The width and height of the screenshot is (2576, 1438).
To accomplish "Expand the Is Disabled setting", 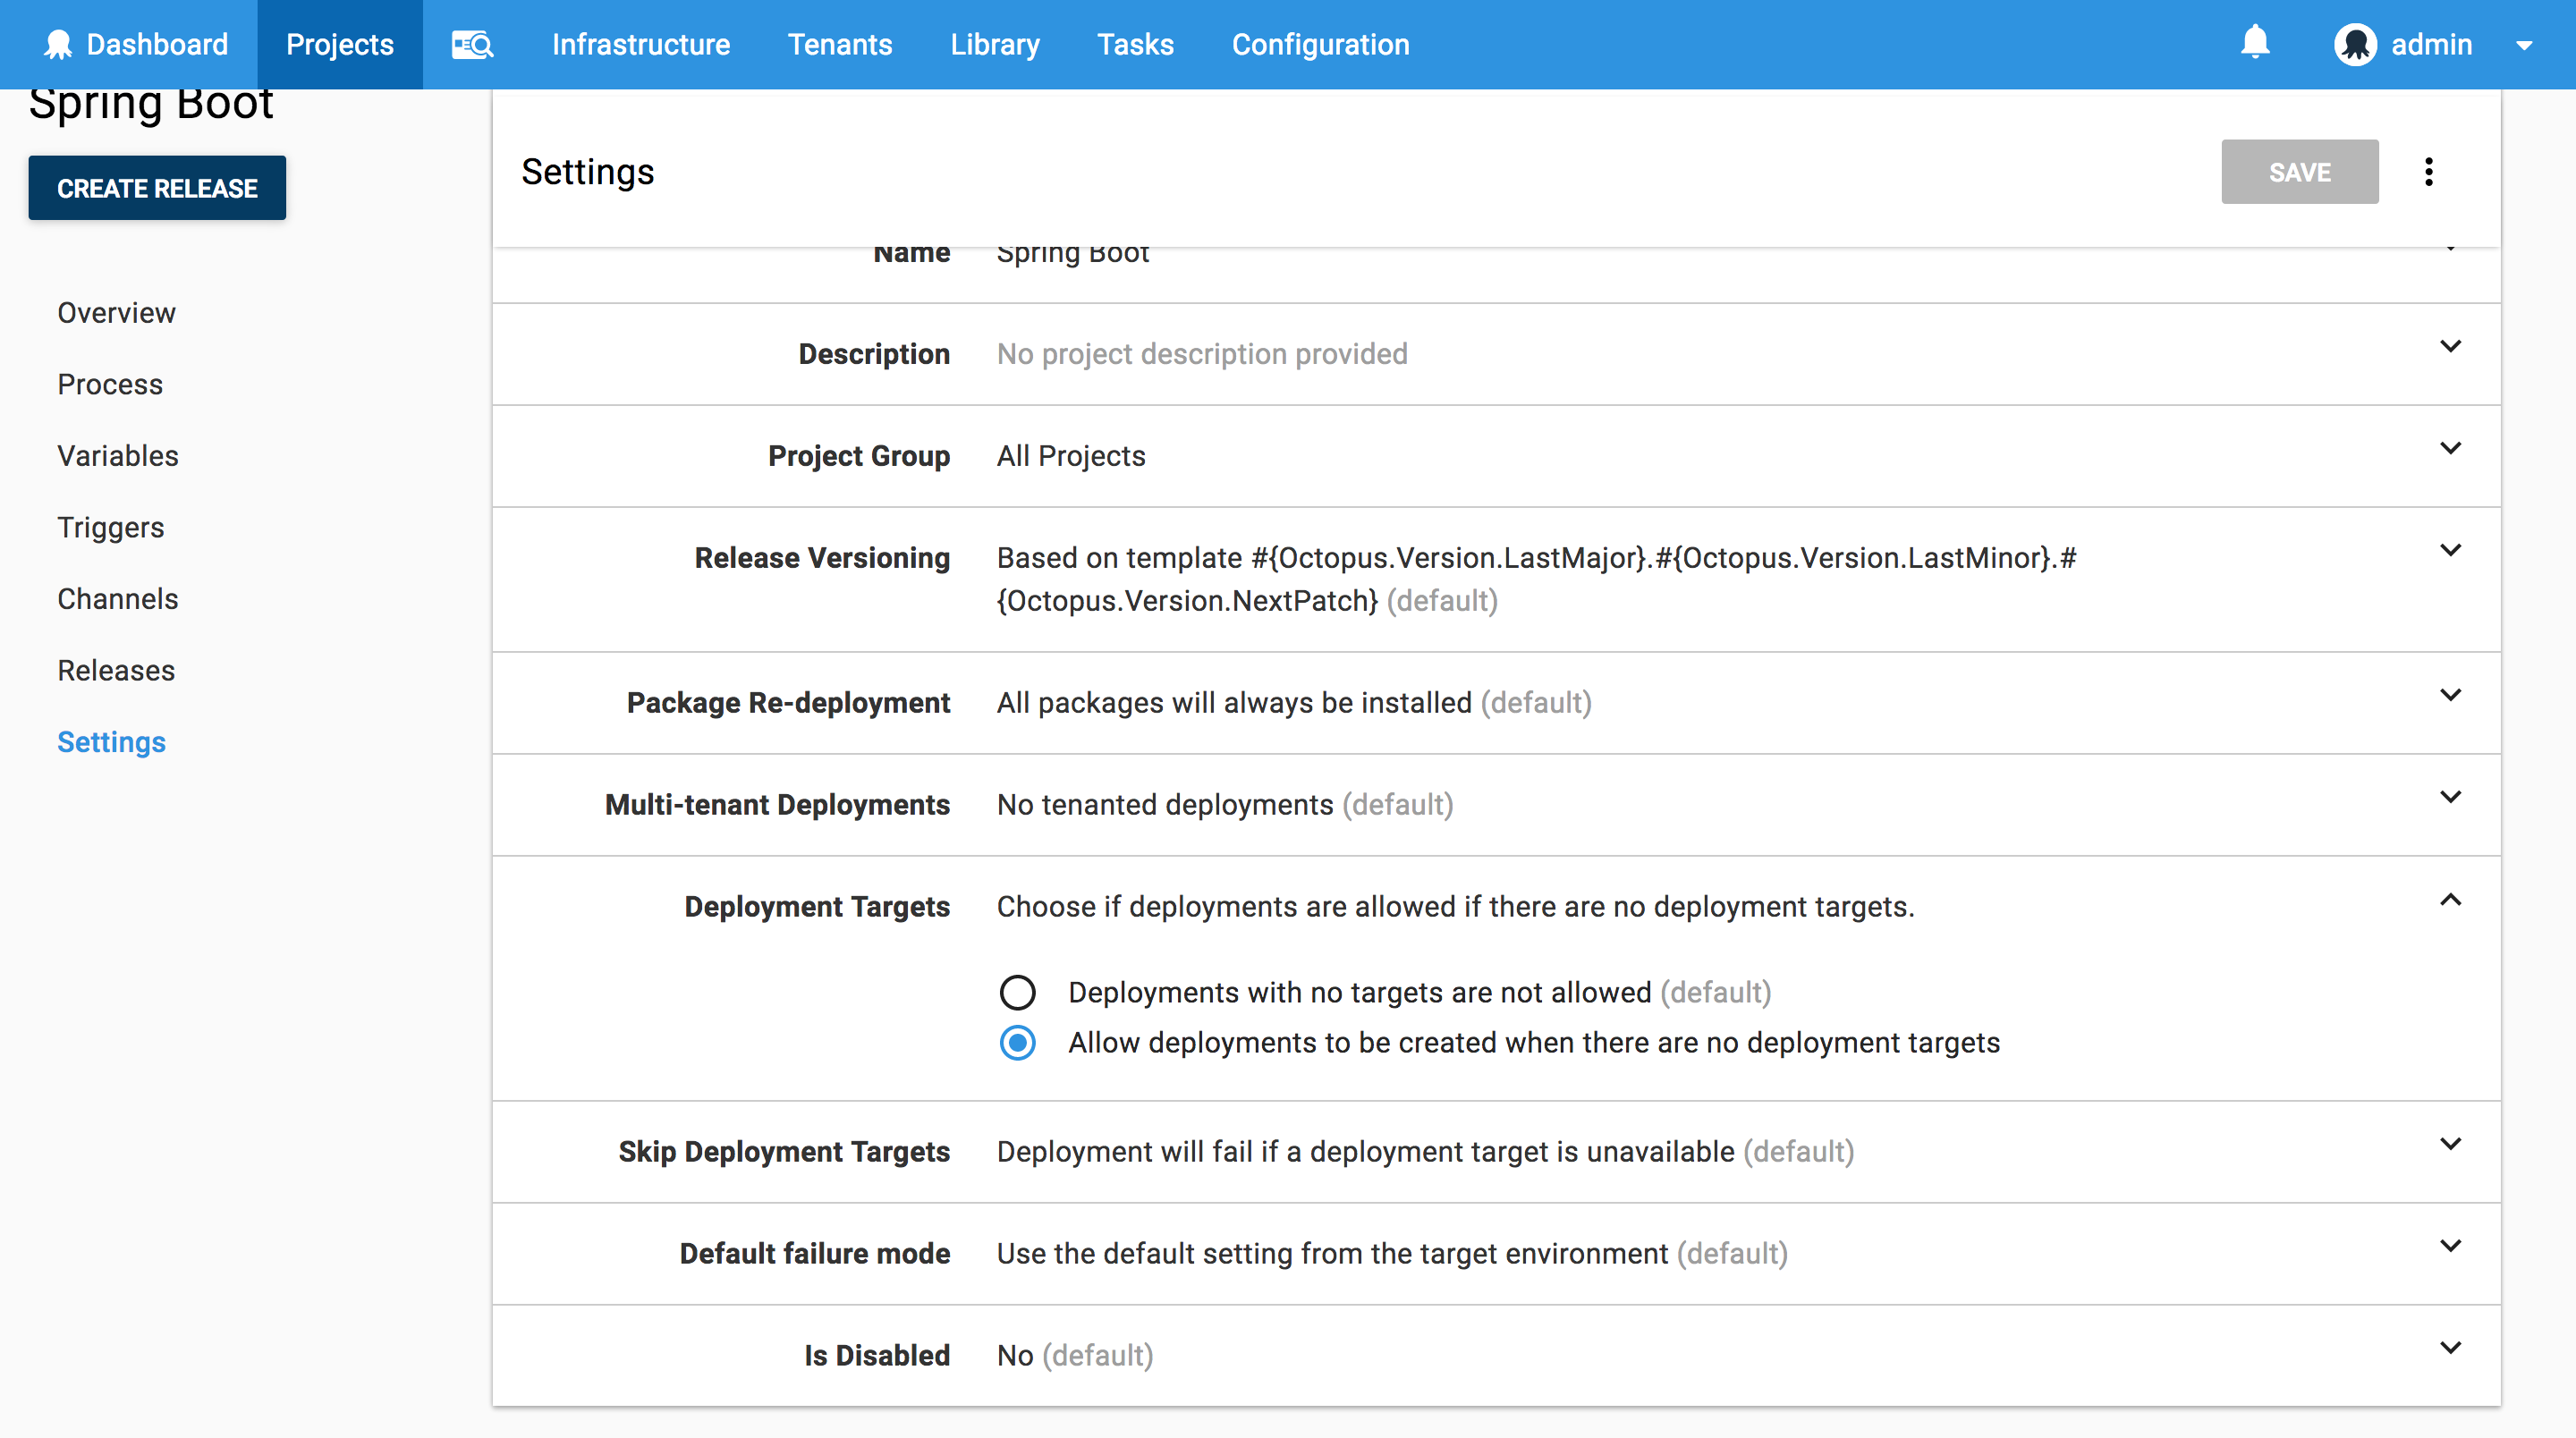I will tap(2451, 1346).
